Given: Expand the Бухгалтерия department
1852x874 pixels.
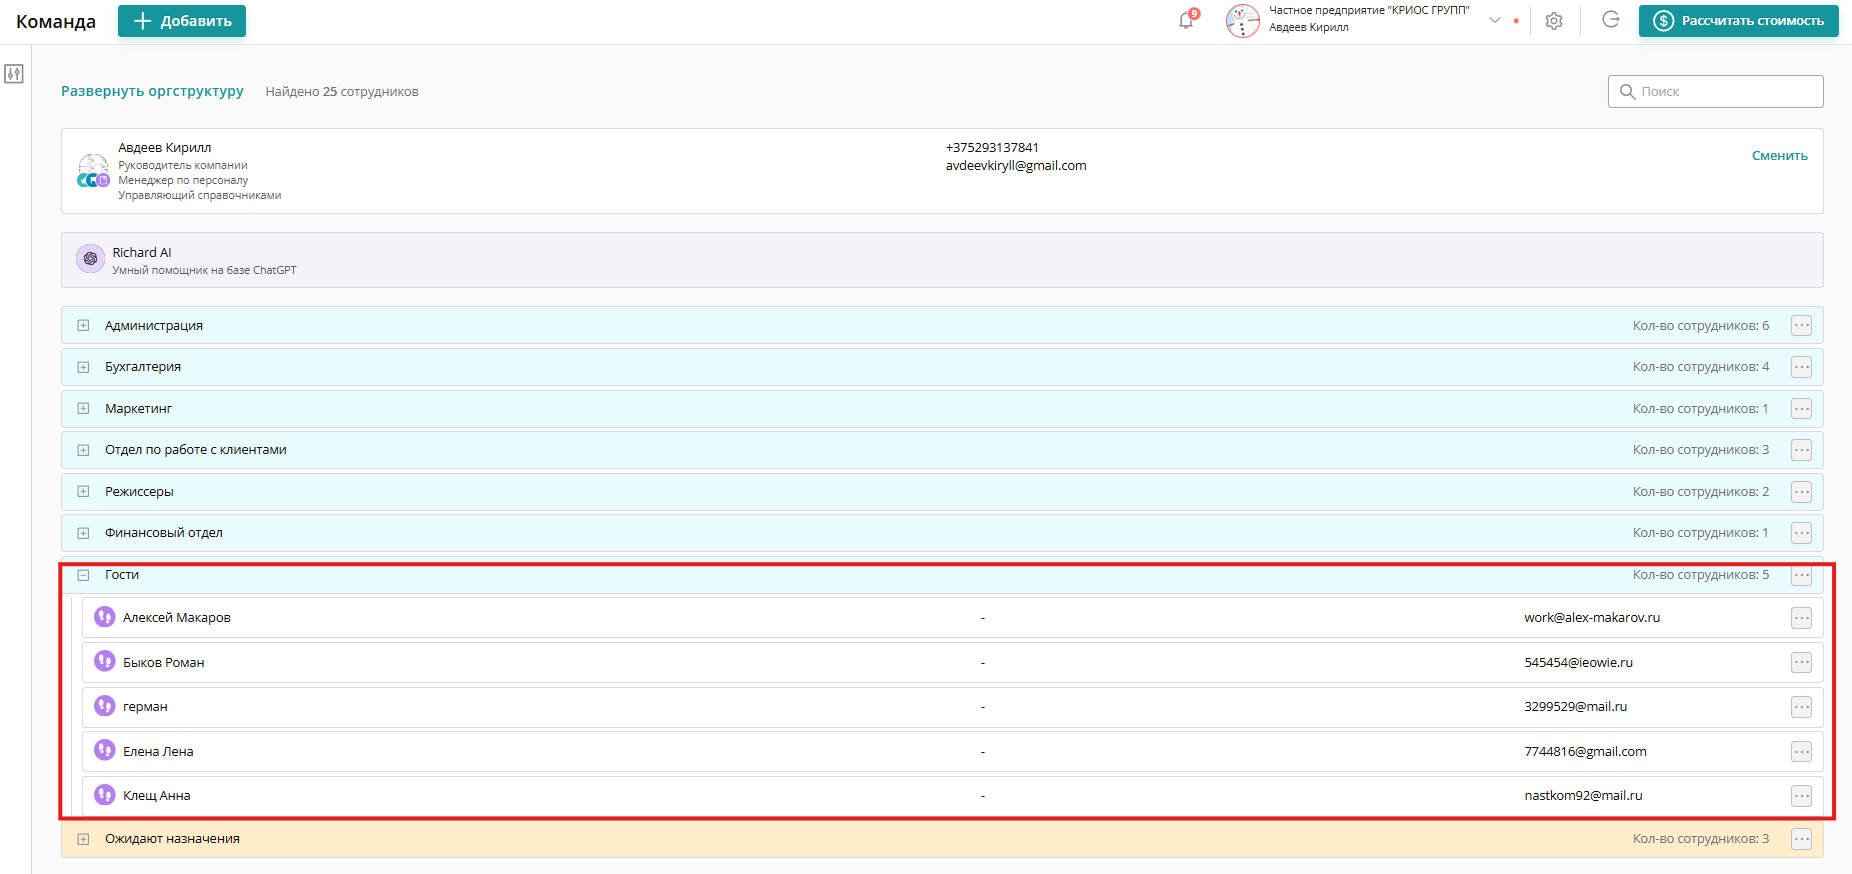Looking at the screenshot, I should point(83,367).
